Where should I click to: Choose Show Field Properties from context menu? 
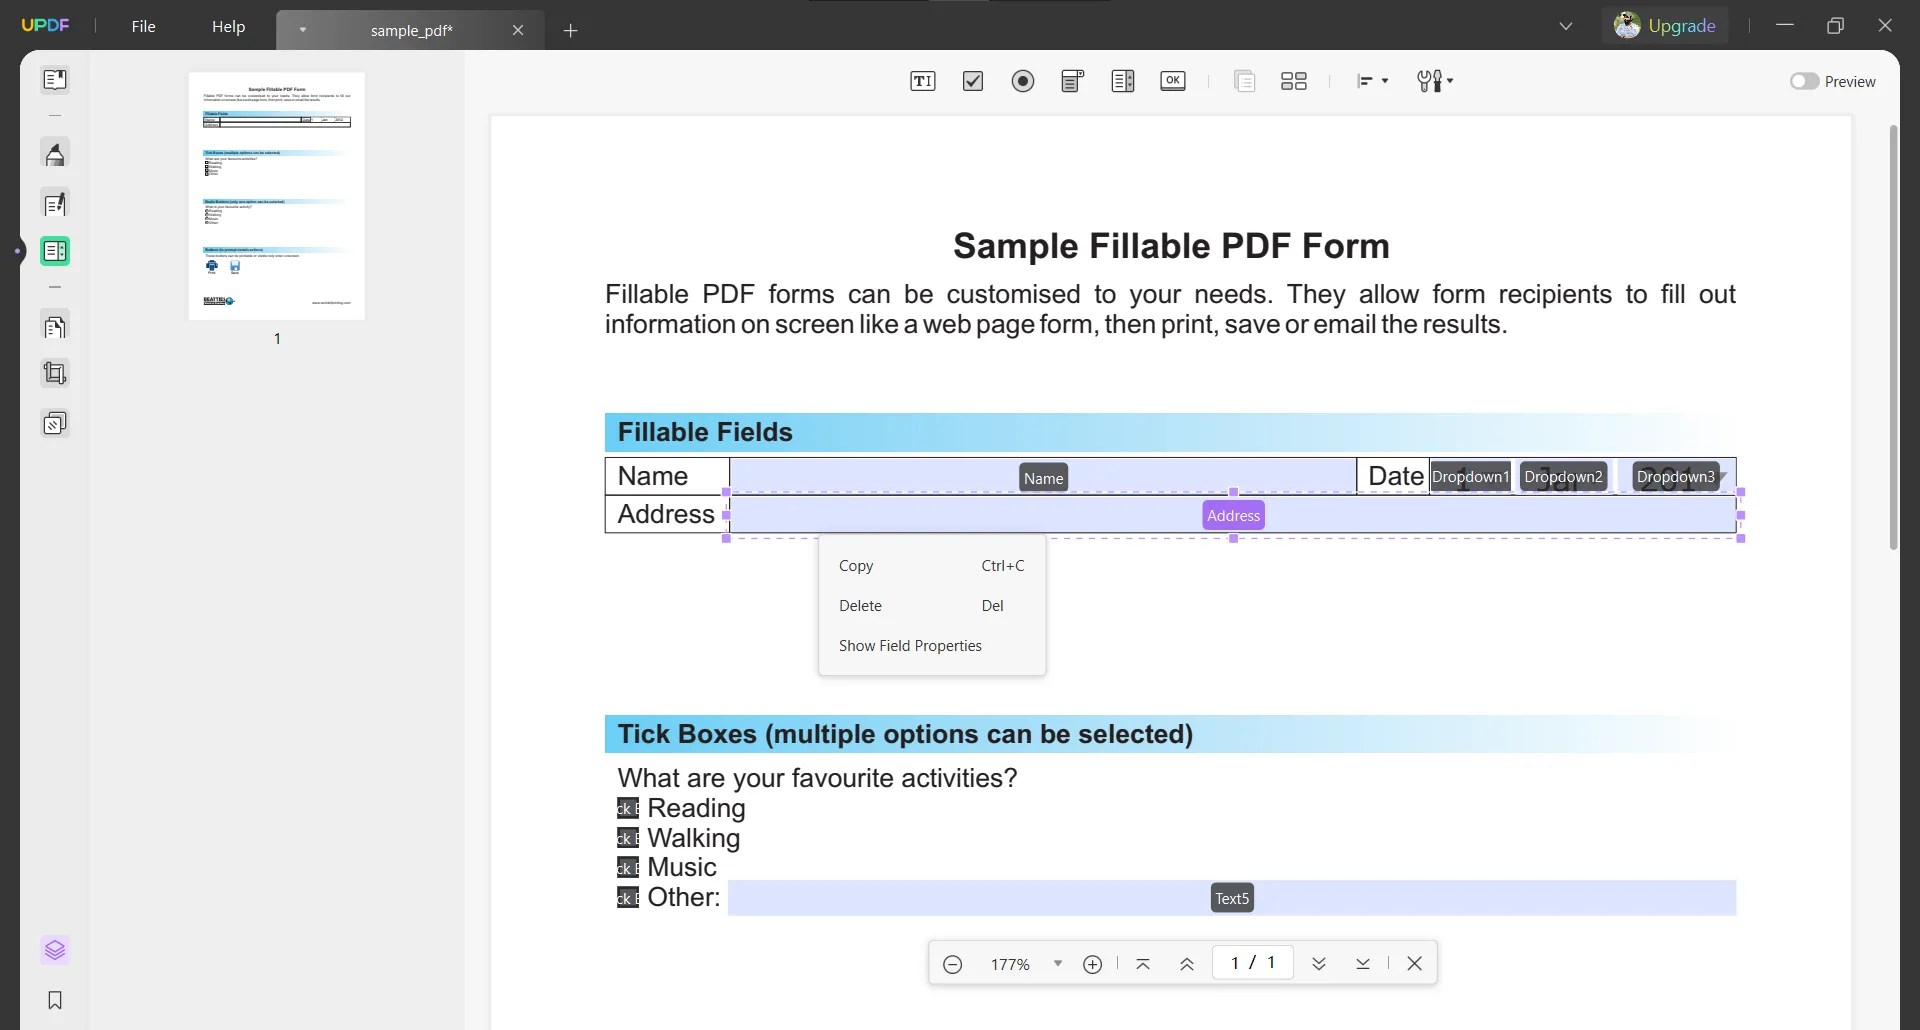[911, 645]
